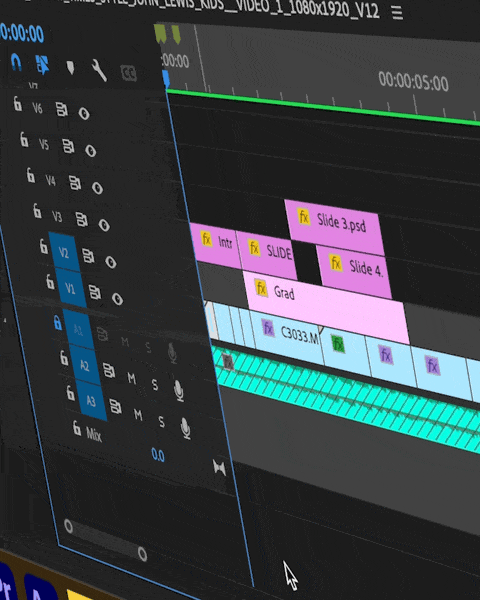Click the Premiere Pro taskbar icon
Image resolution: width=480 pixels, height=600 pixels.
[6, 582]
